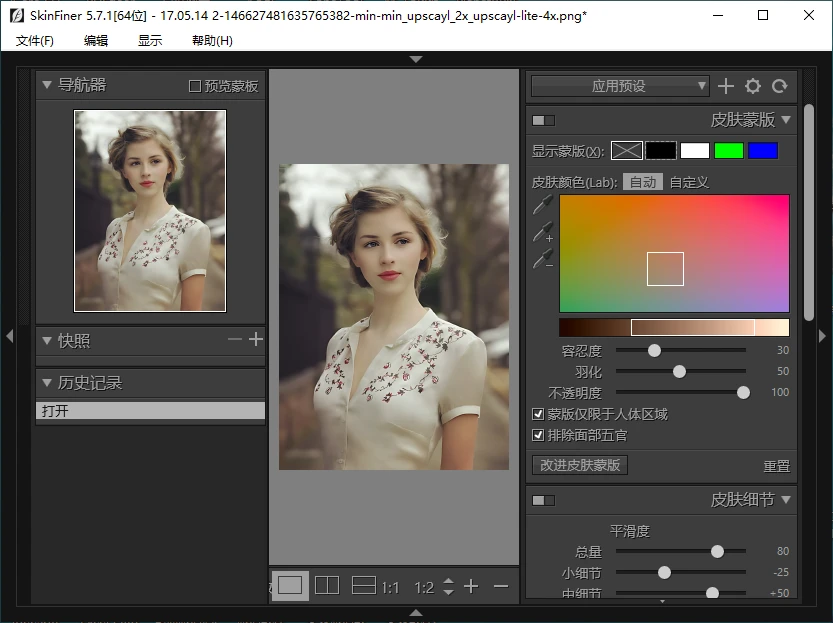
Task: Open the 显示 menu
Action: point(151,40)
